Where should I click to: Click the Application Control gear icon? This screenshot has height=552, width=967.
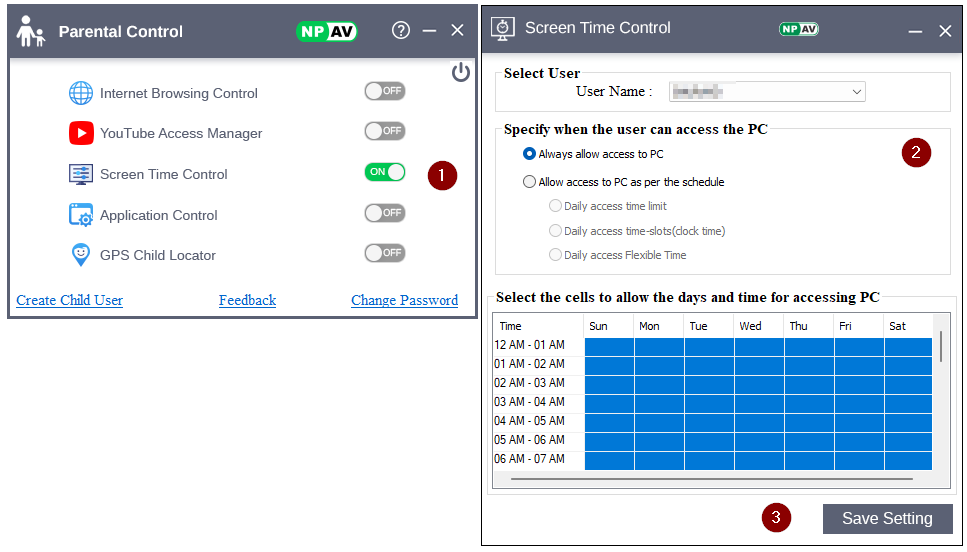[x=81, y=215]
